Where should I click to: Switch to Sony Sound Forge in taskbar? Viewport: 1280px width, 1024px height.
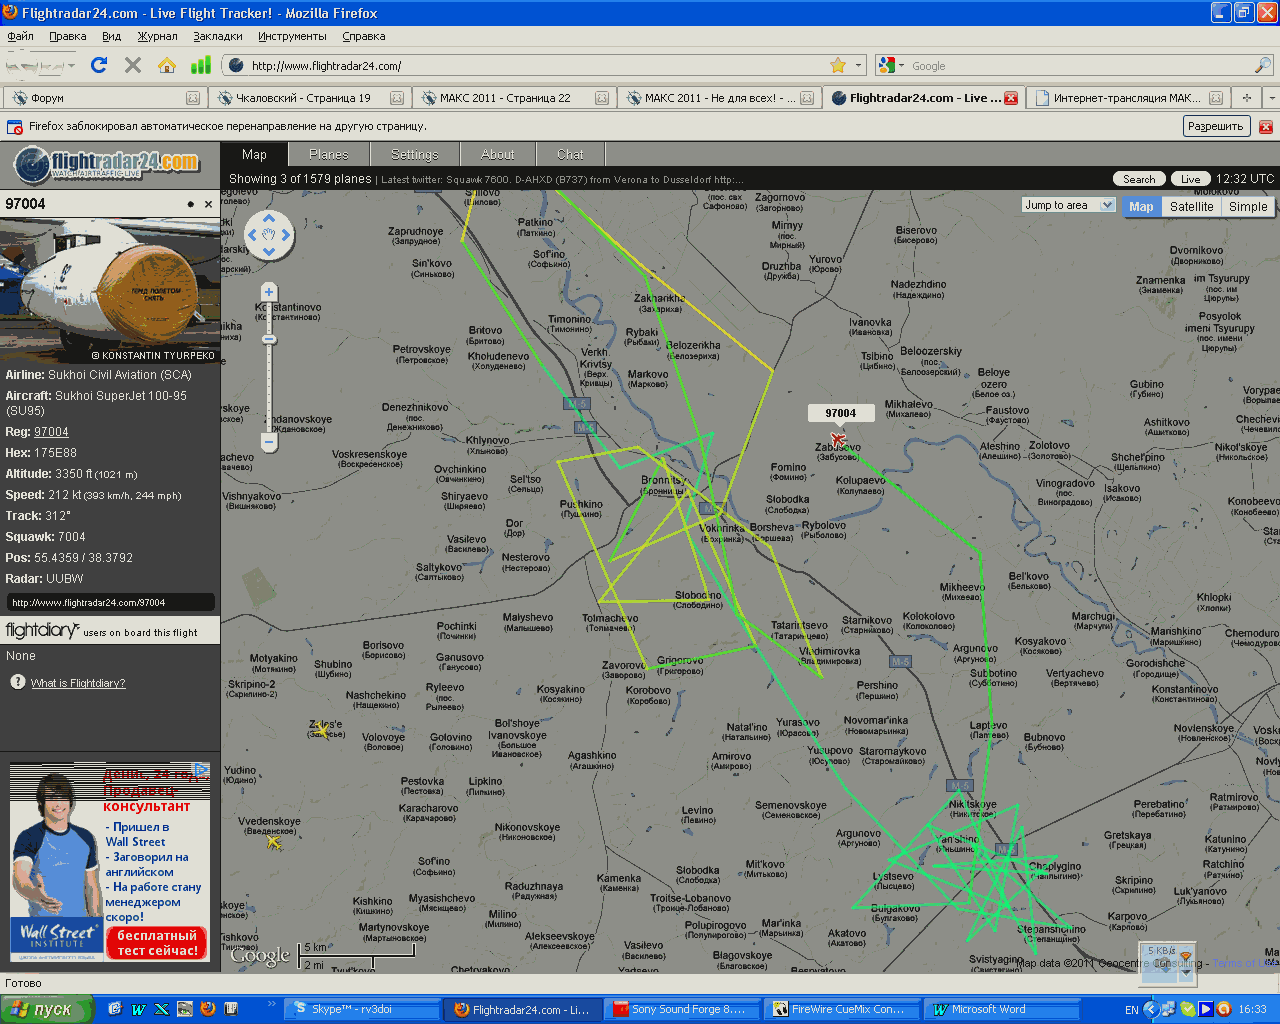point(683,1009)
